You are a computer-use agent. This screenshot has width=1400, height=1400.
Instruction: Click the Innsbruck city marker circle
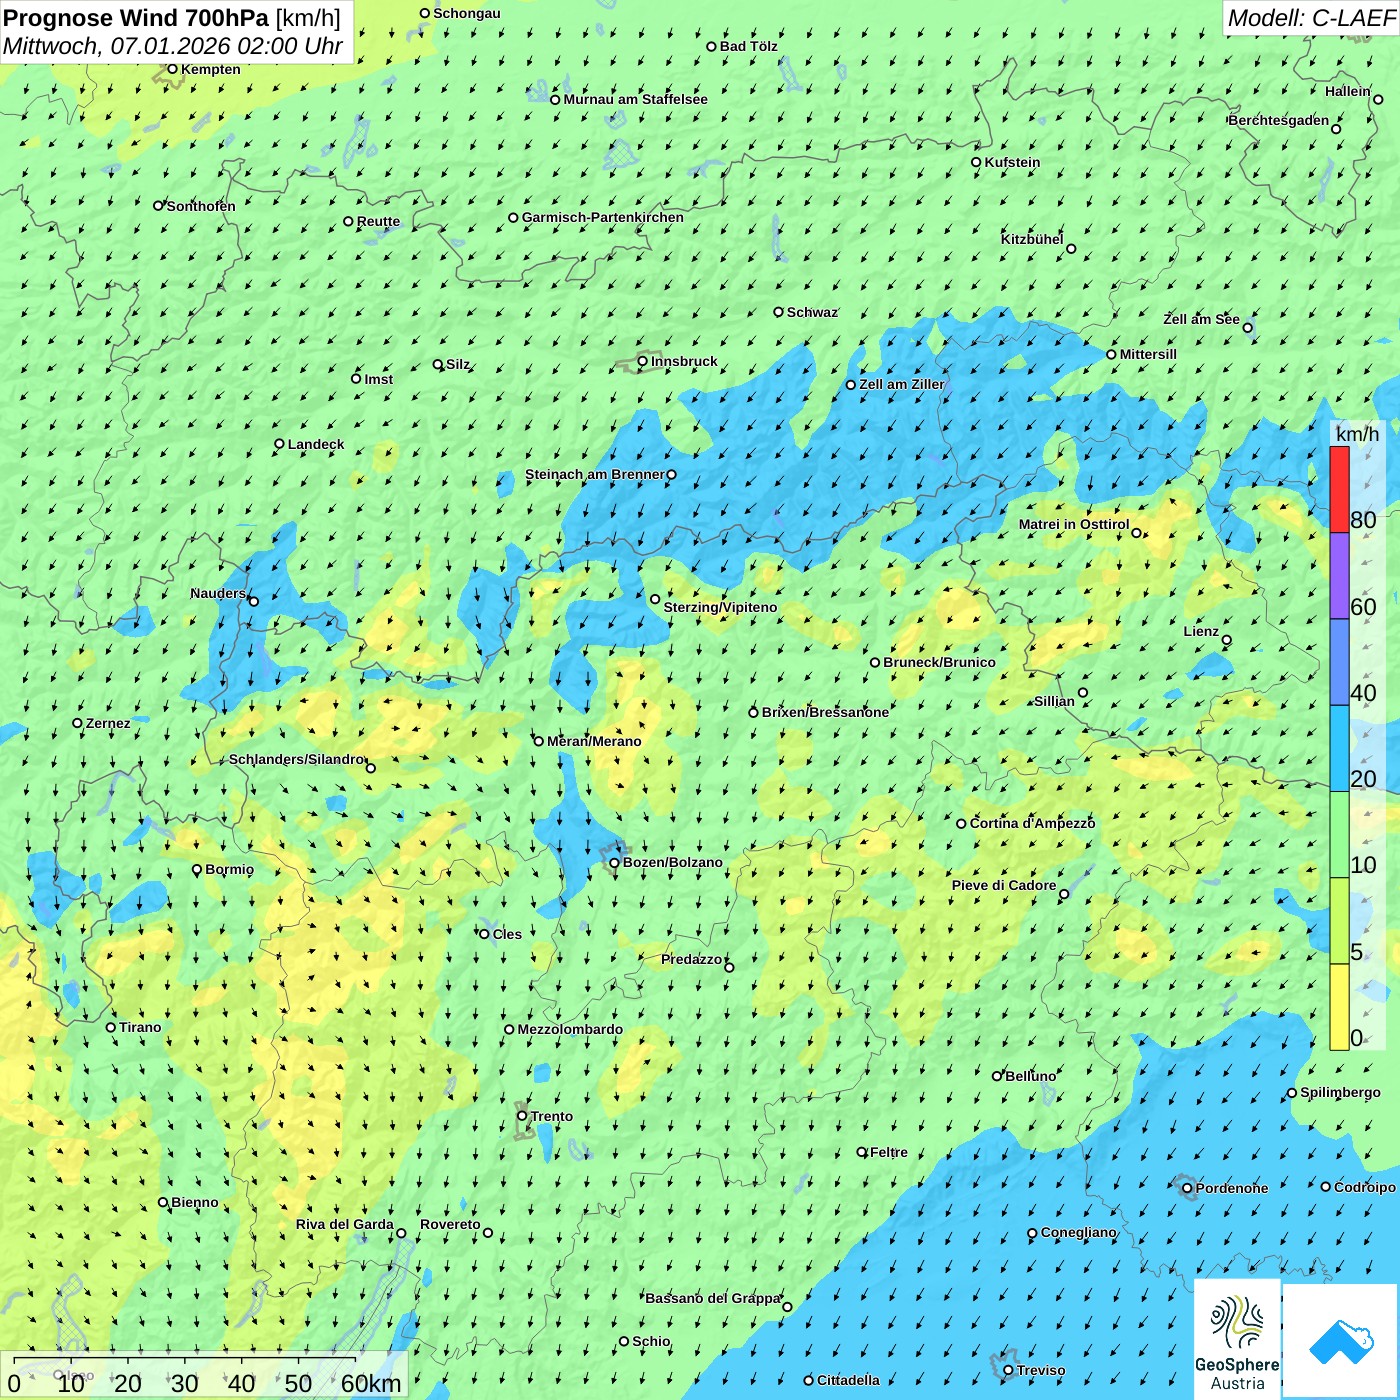tap(643, 361)
